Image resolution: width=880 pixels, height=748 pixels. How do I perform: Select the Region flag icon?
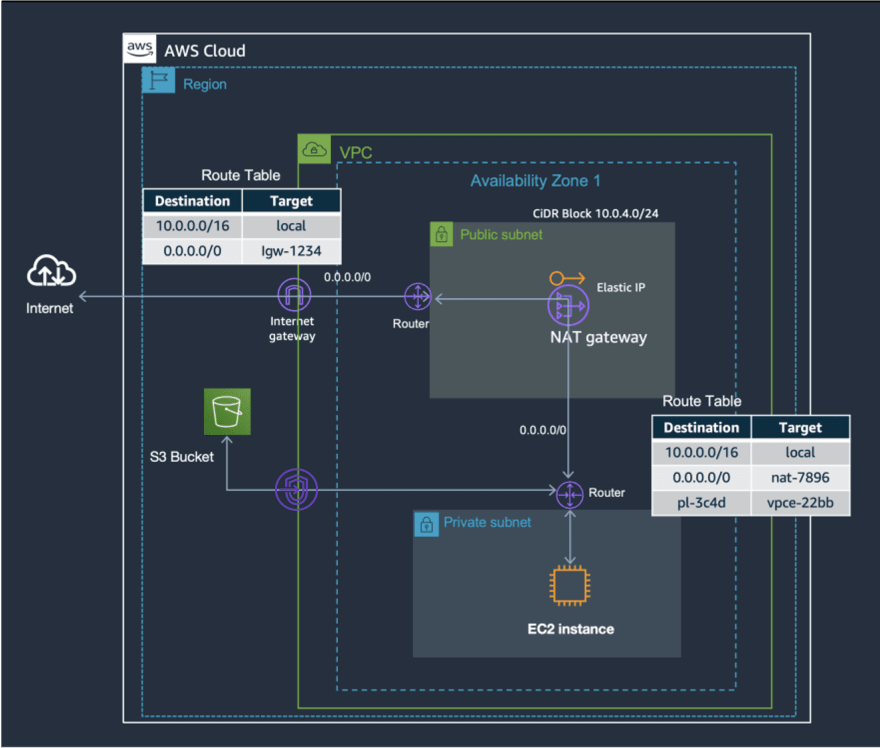[x=158, y=80]
